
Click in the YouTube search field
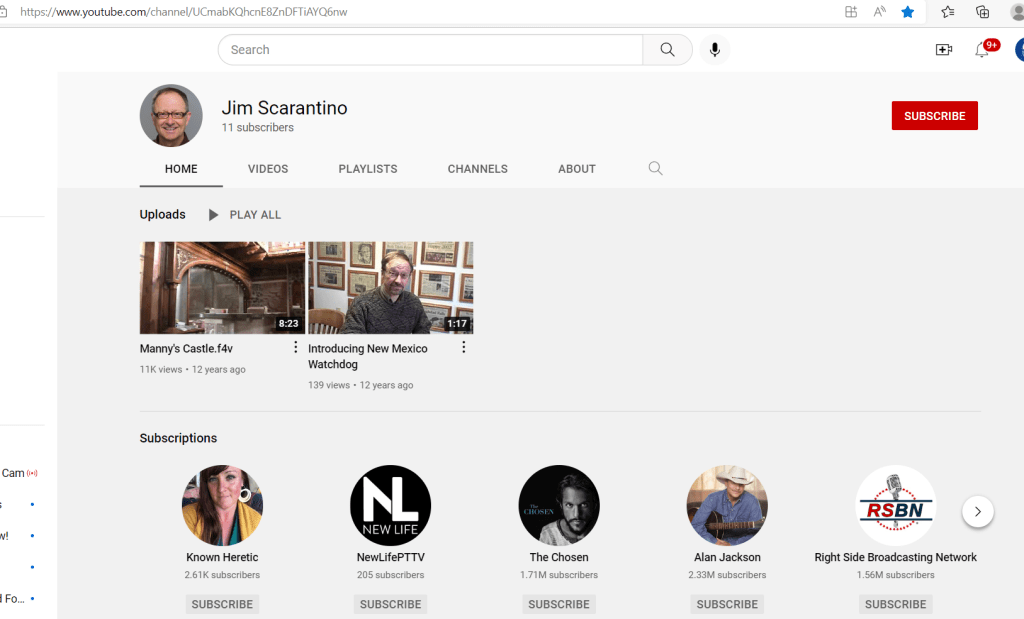coord(430,50)
